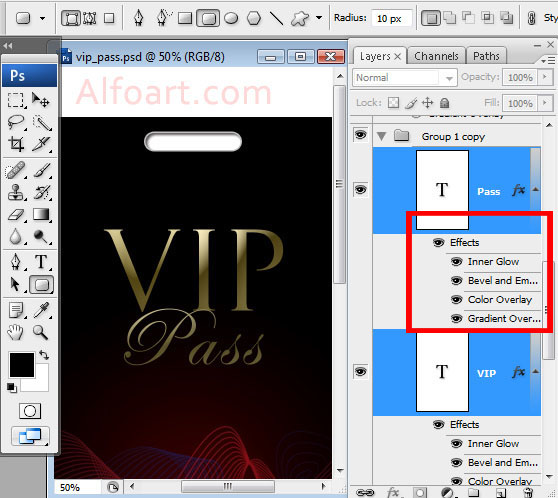558x498 pixels.
Task: Hide Inner Glow effect on Pass layer
Action: click(x=457, y=262)
